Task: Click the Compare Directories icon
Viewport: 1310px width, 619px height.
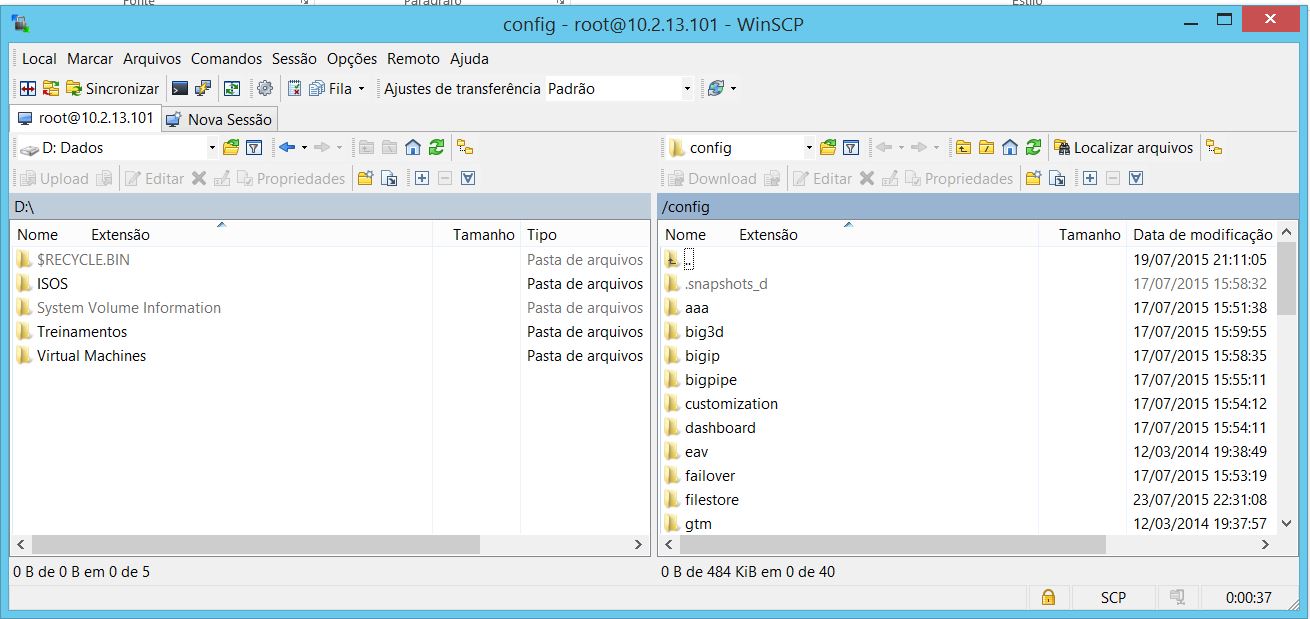Action: [x=28, y=88]
